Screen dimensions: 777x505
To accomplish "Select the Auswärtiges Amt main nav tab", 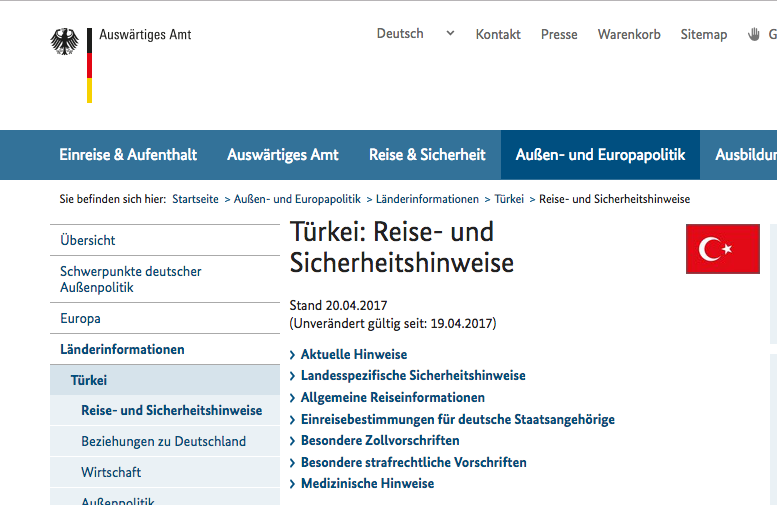I will click(x=283, y=155).
